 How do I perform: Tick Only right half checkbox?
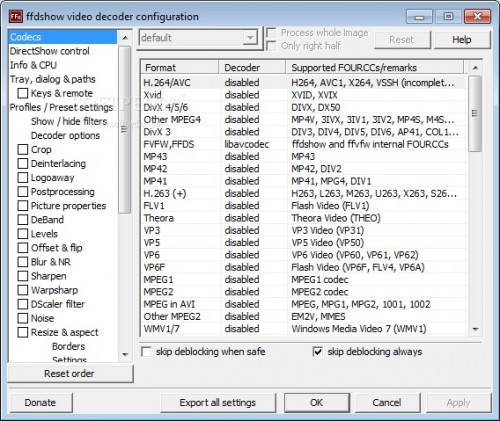[x=271, y=46]
